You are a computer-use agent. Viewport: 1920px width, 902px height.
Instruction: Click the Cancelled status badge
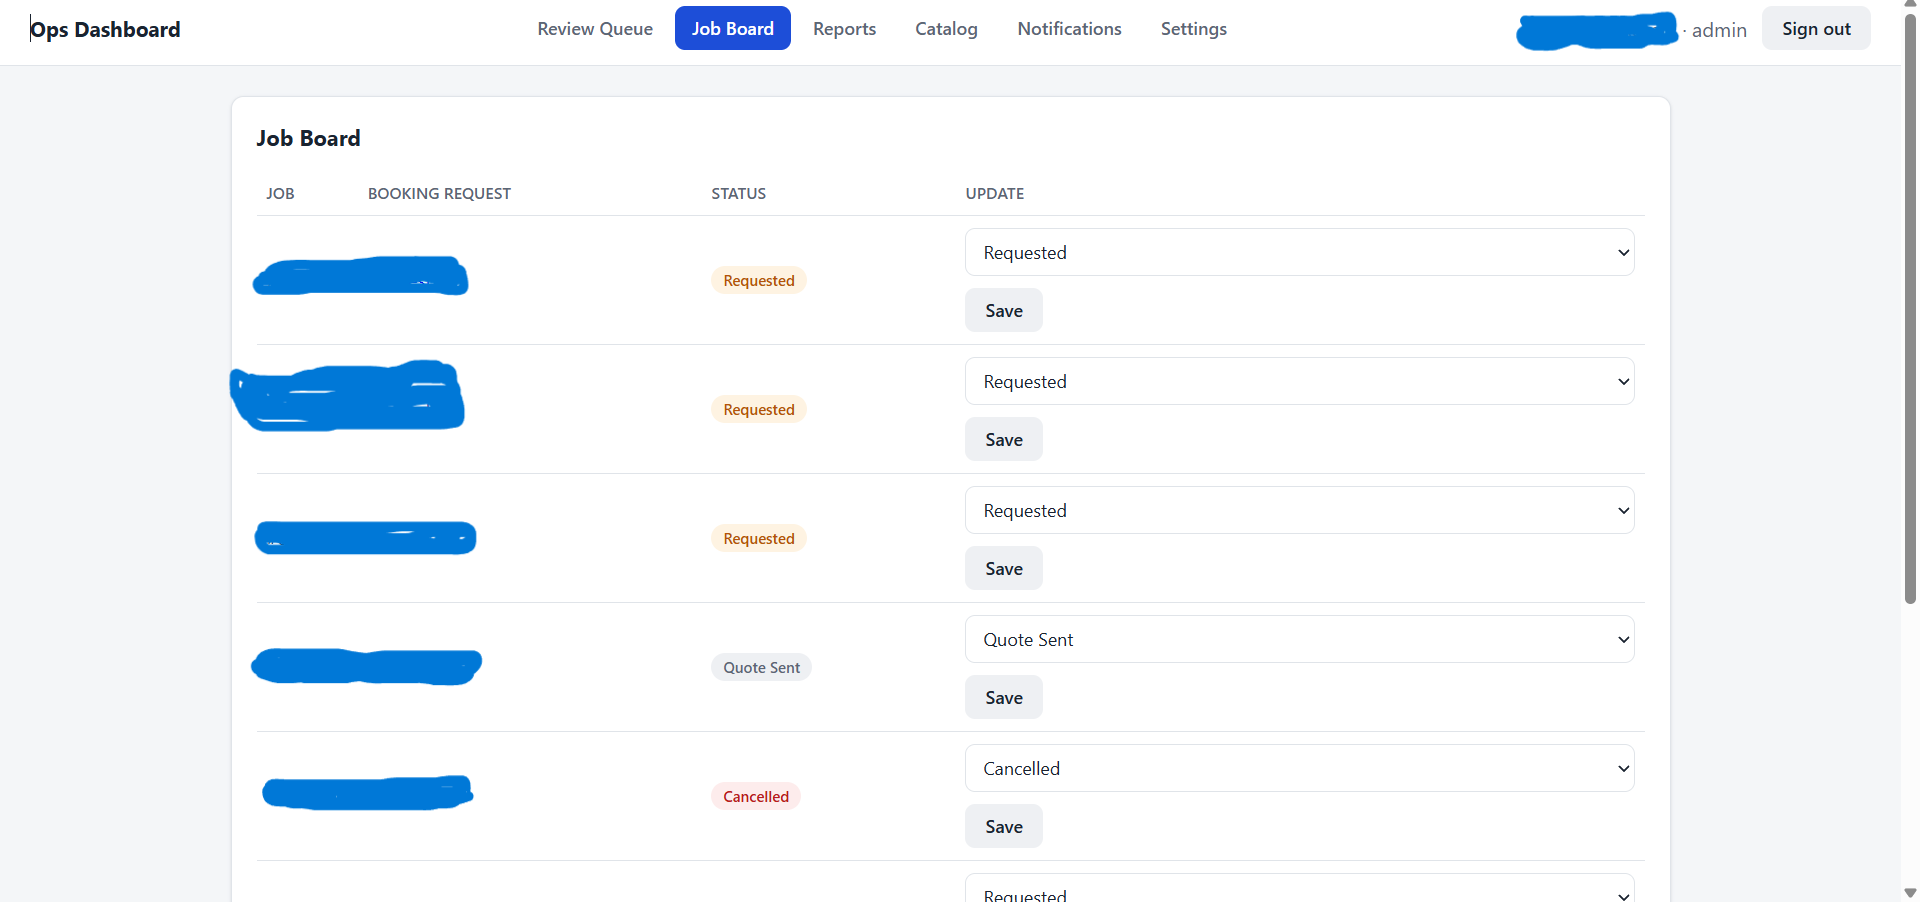click(x=756, y=796)
